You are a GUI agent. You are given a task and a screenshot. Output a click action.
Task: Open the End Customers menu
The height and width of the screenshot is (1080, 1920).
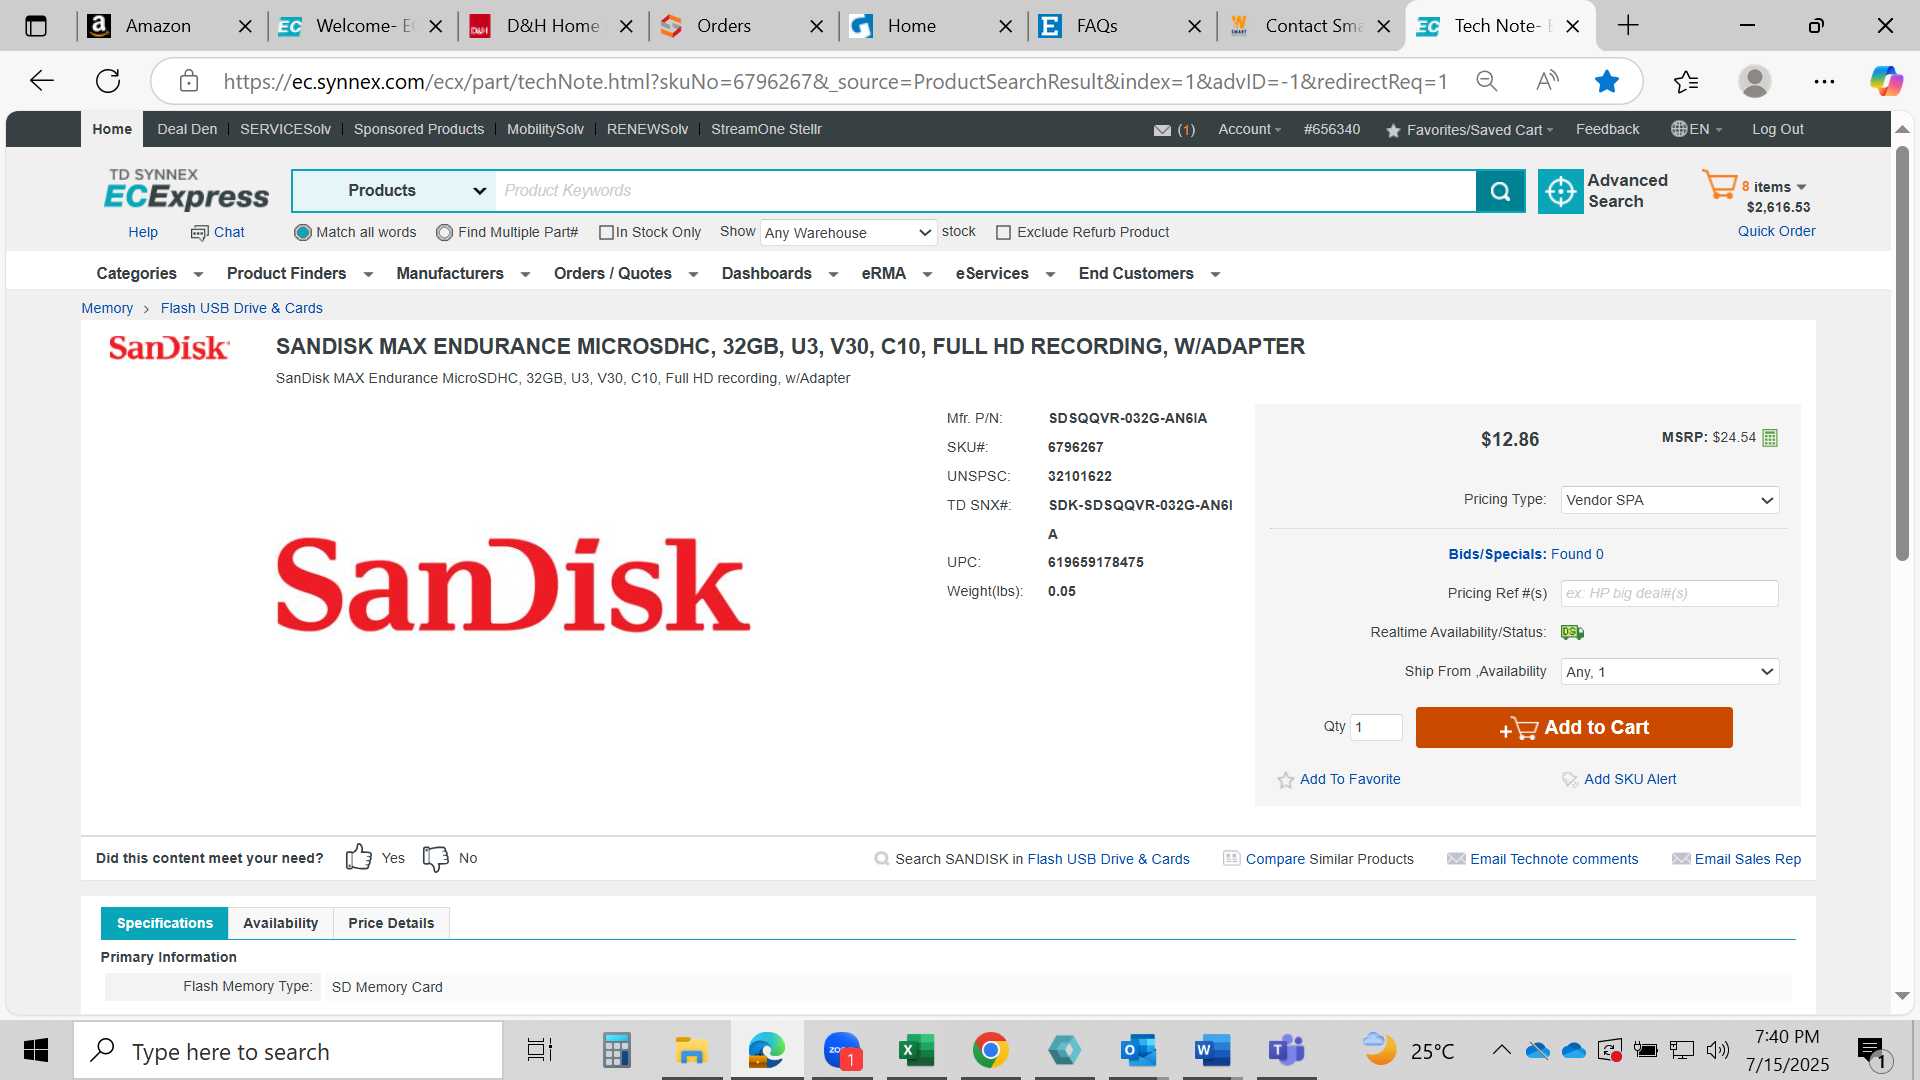coord(1149,274)
